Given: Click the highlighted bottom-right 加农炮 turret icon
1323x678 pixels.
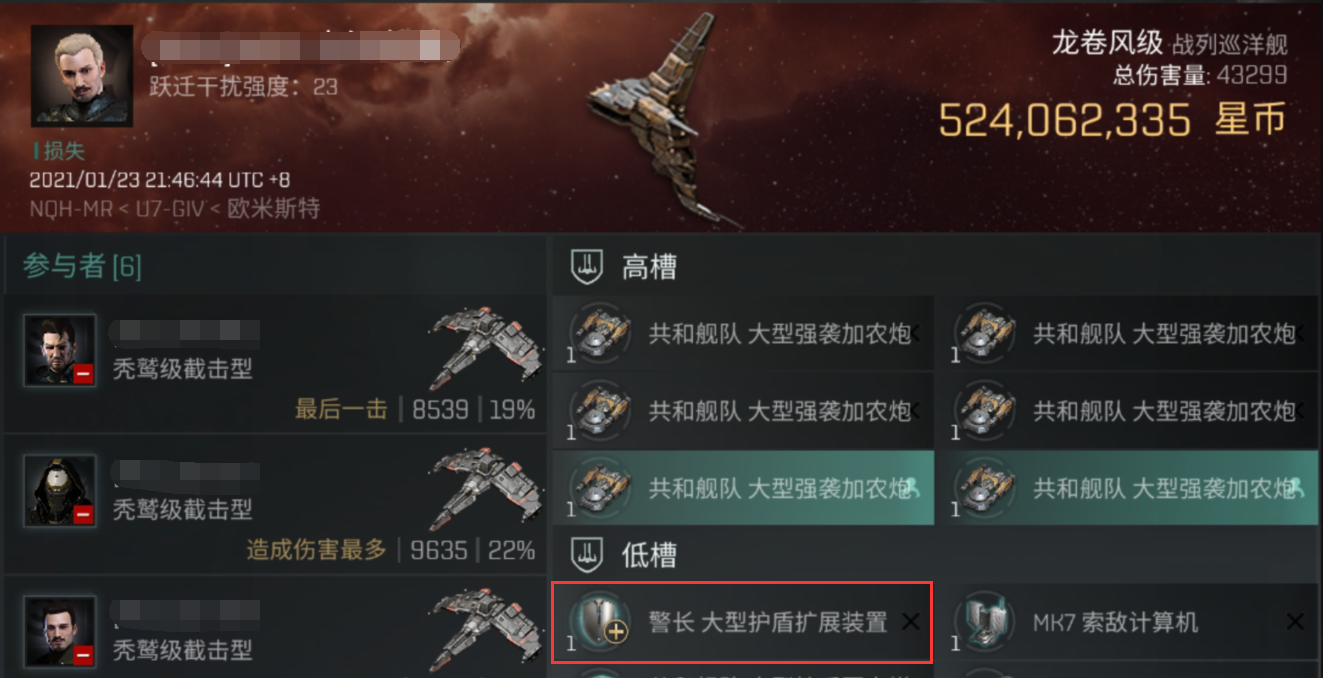Looking at the screenshot, I should coord(984,488).
